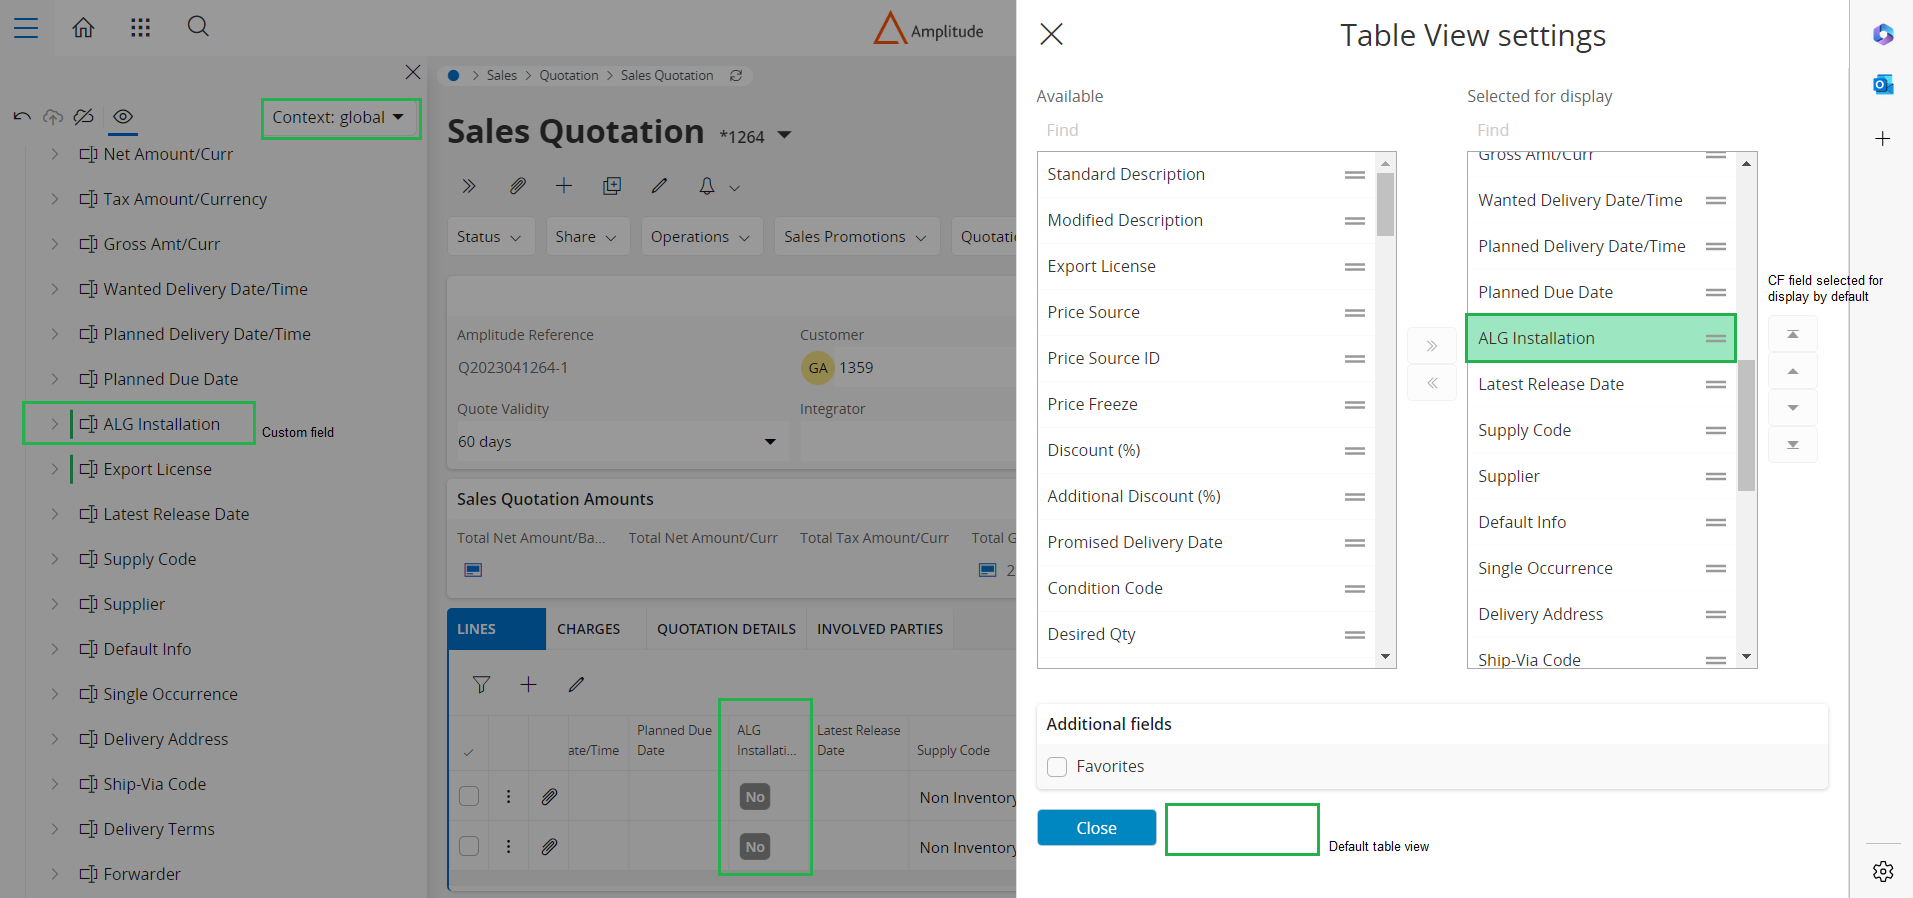Add a new line with plus icon
1913x898 pixels.
click(x=529, y=685)
